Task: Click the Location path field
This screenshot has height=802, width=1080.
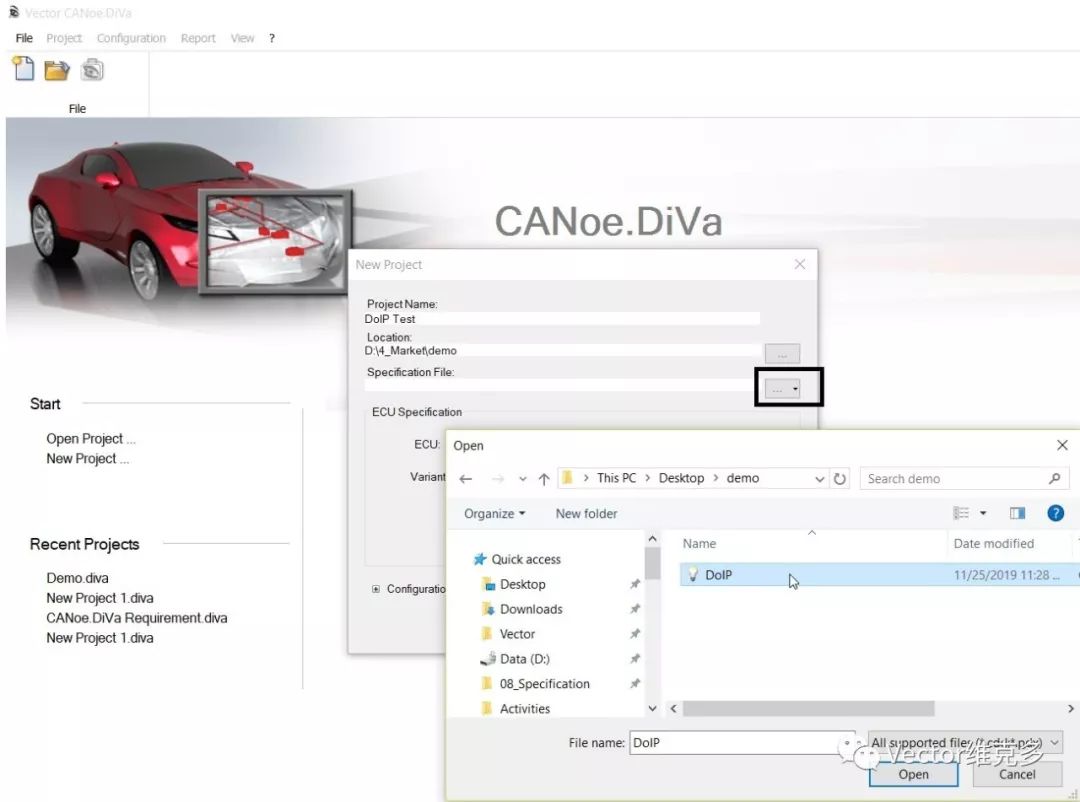Action: [x=562, y=351]
